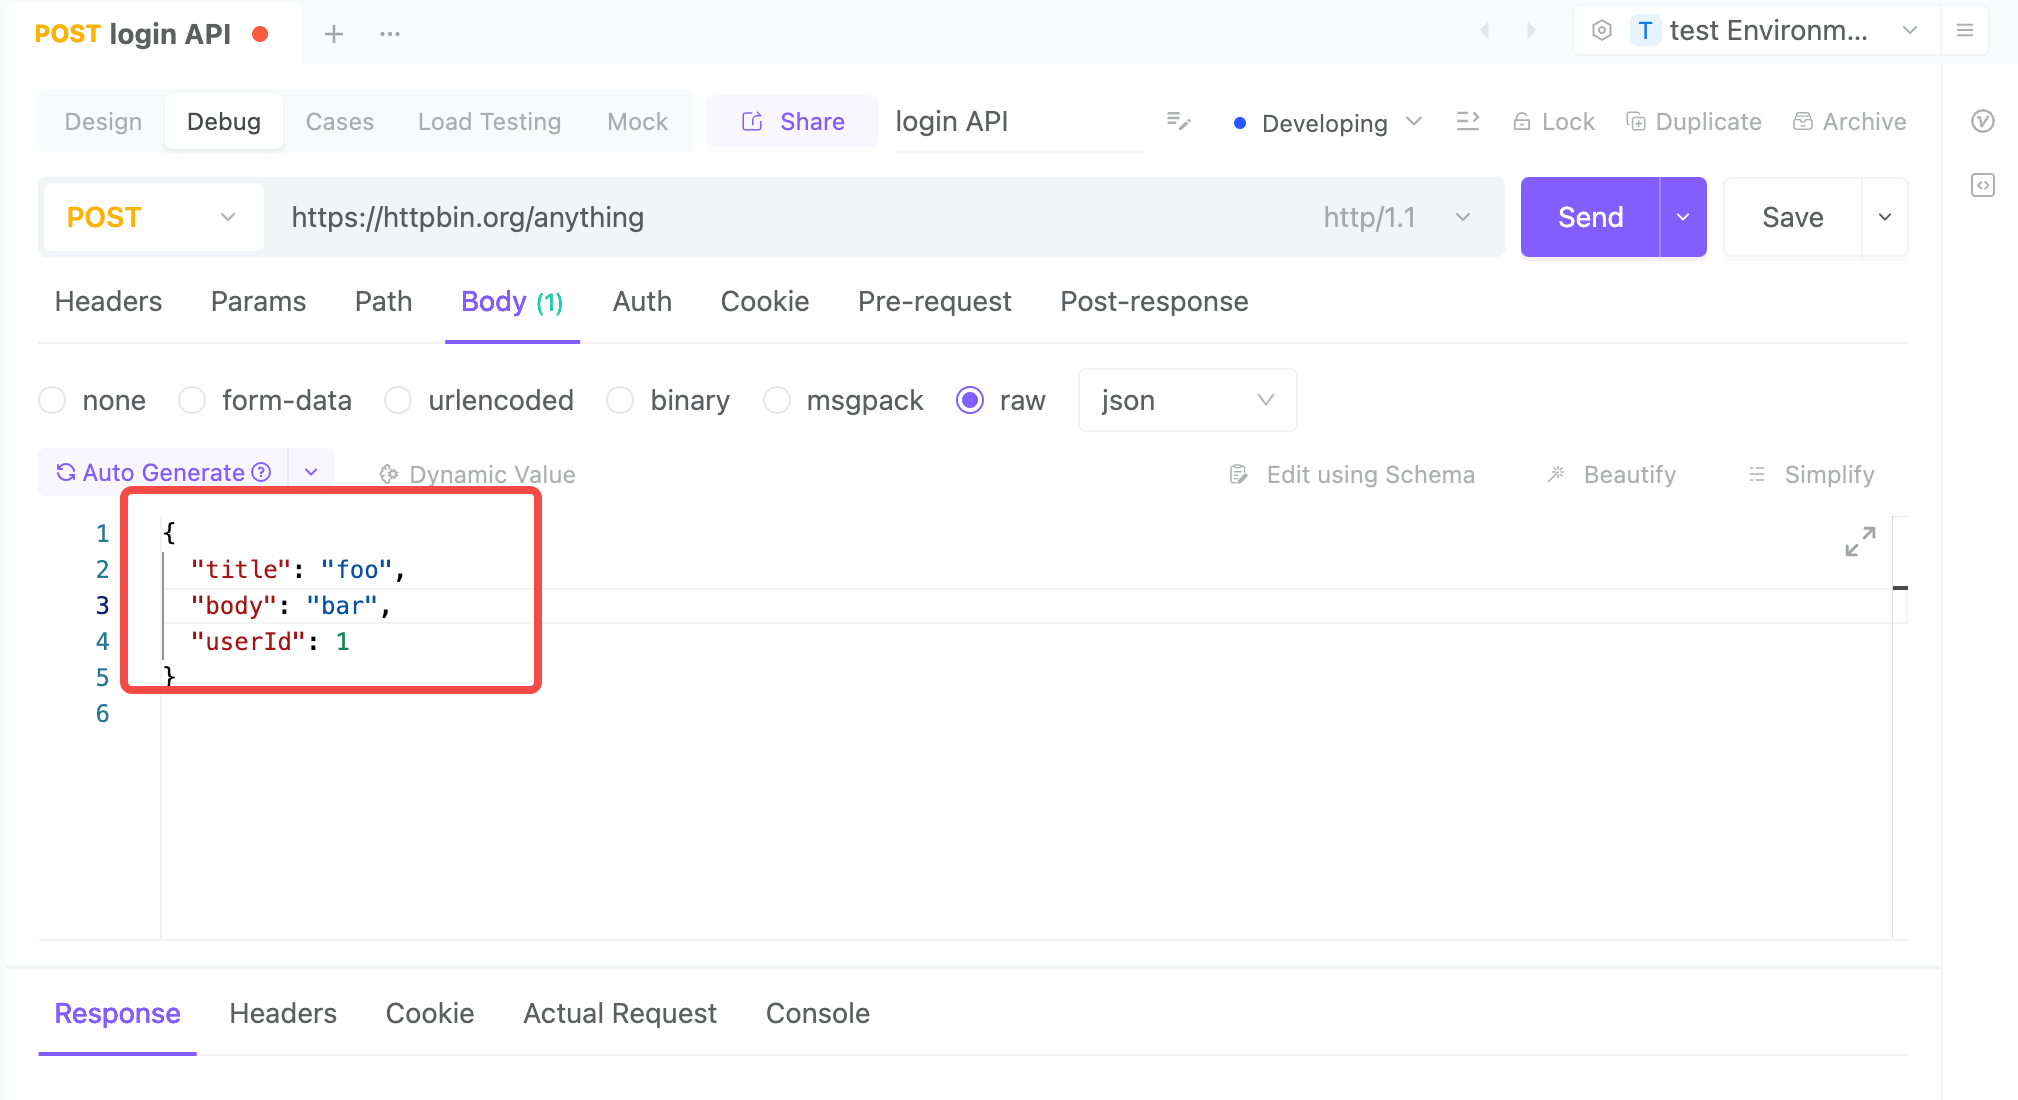Open the environment settings hexagon icon
The image size is (2018, 1100).
(1602, 31)
